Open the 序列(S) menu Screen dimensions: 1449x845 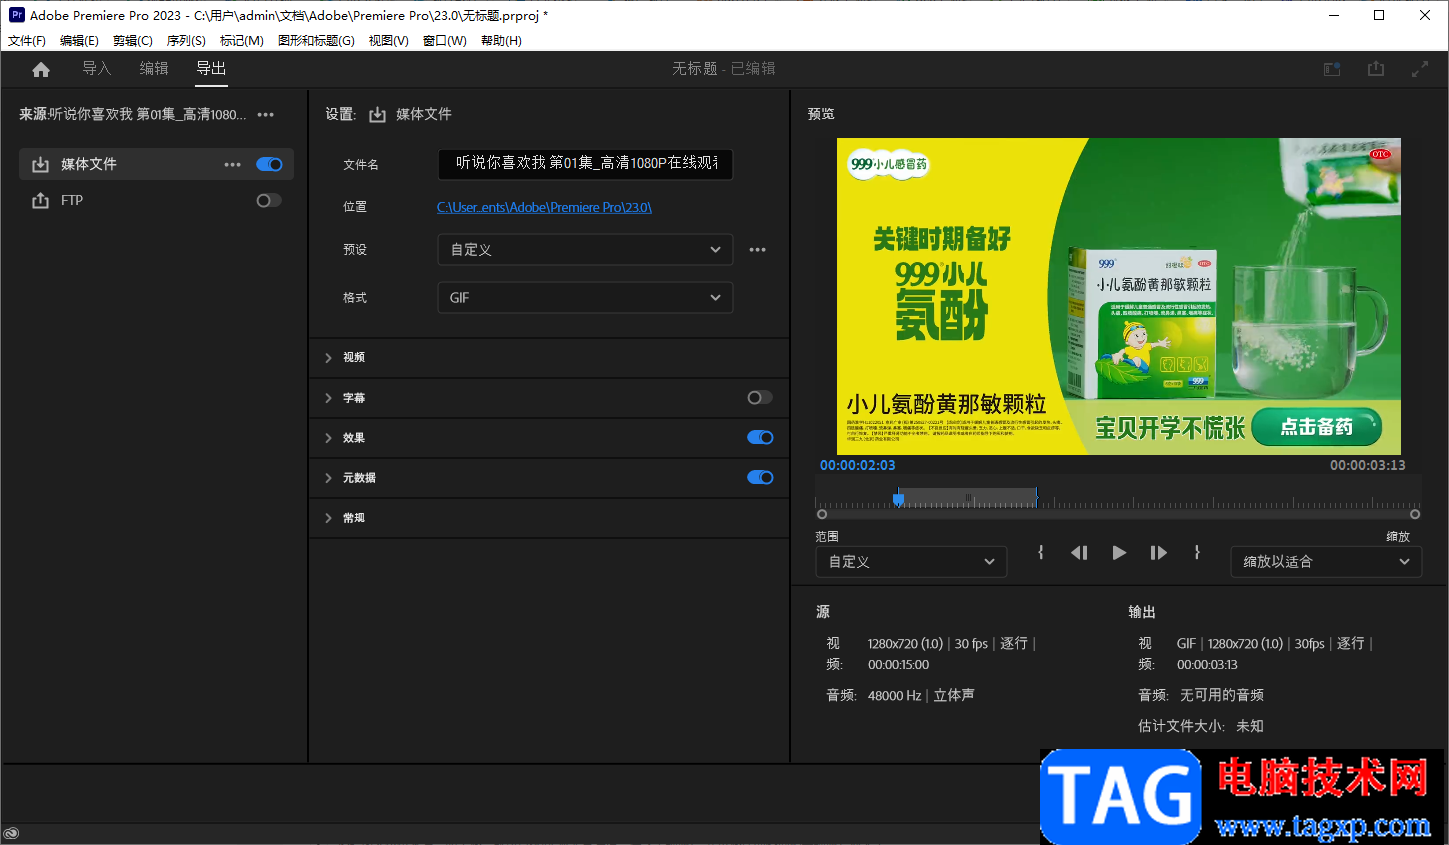186,41
